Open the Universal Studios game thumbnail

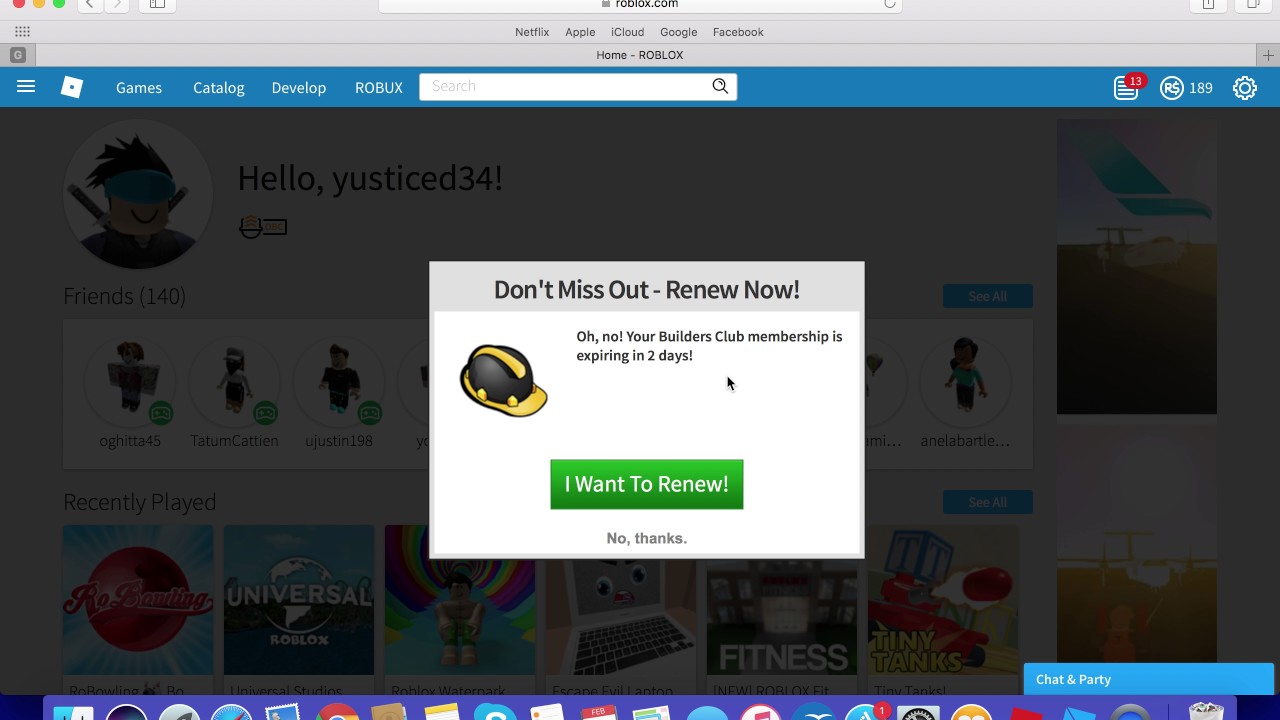click(299, 600)
